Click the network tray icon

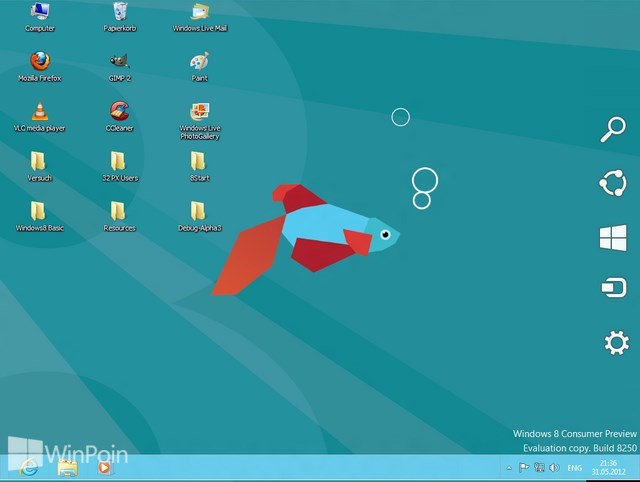click(x=539, y=468)
